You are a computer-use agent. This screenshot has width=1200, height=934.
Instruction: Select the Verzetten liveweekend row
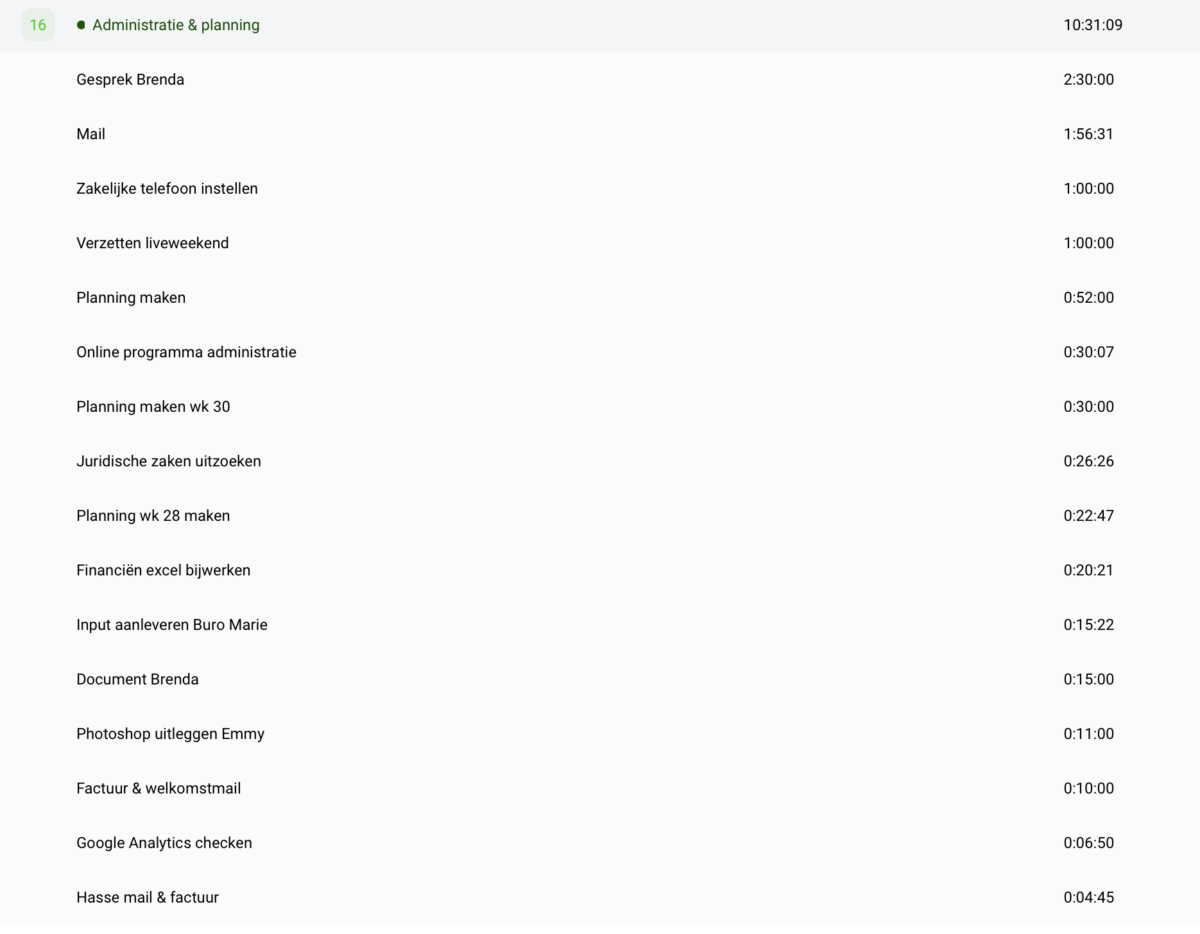coord(152,243)
